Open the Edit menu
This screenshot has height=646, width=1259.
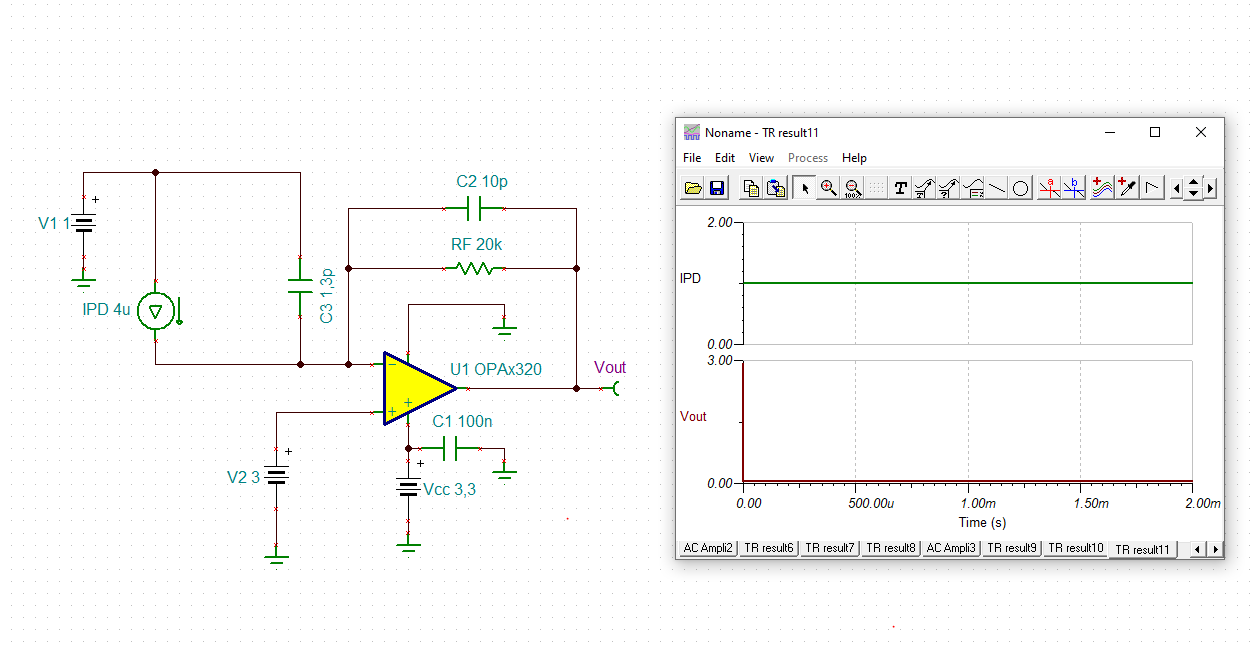(x=725, y=158)
